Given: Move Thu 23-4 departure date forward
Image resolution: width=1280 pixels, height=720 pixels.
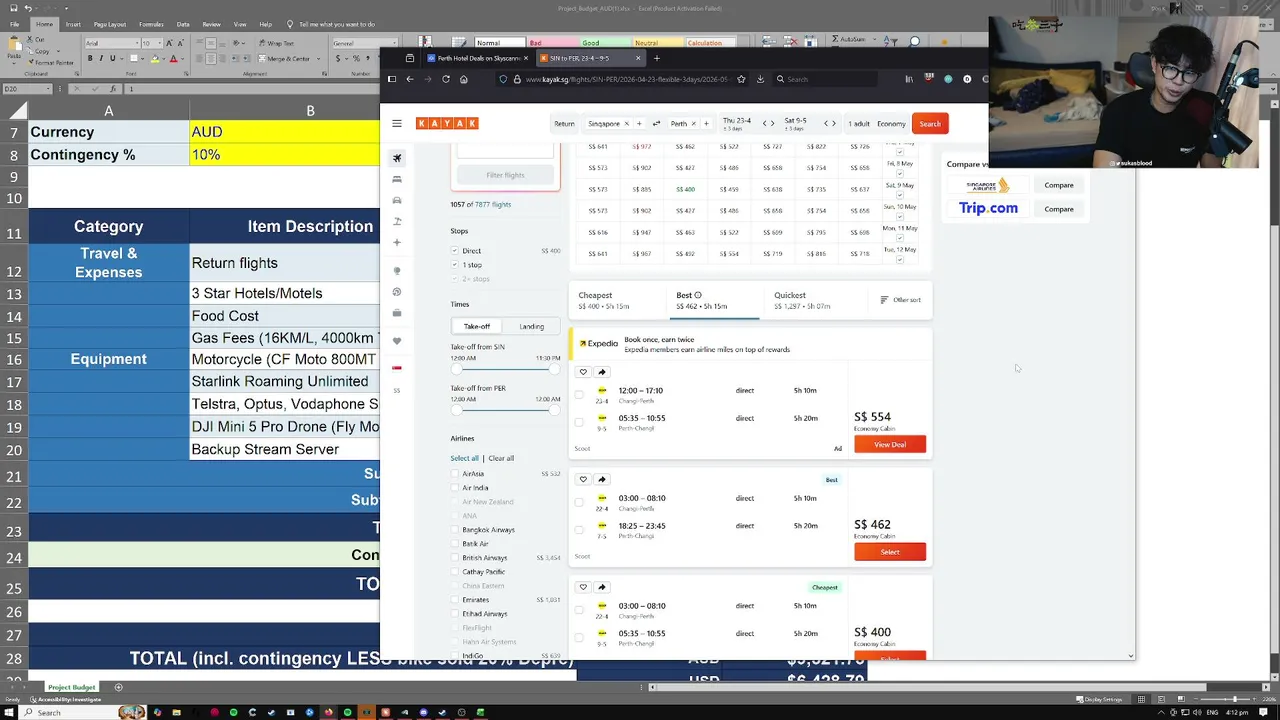Looking at the screenshot, I should pyautogui.click(x=772, y=124).
